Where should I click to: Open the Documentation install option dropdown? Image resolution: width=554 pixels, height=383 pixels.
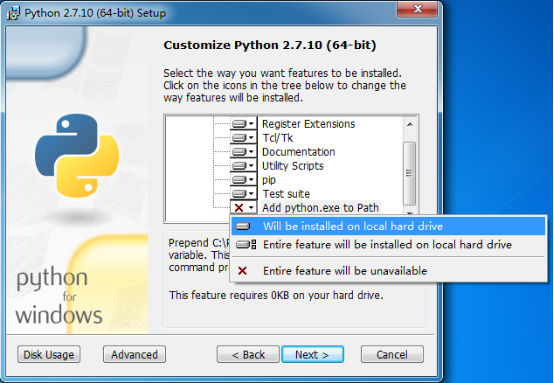(x=243, y=152)
